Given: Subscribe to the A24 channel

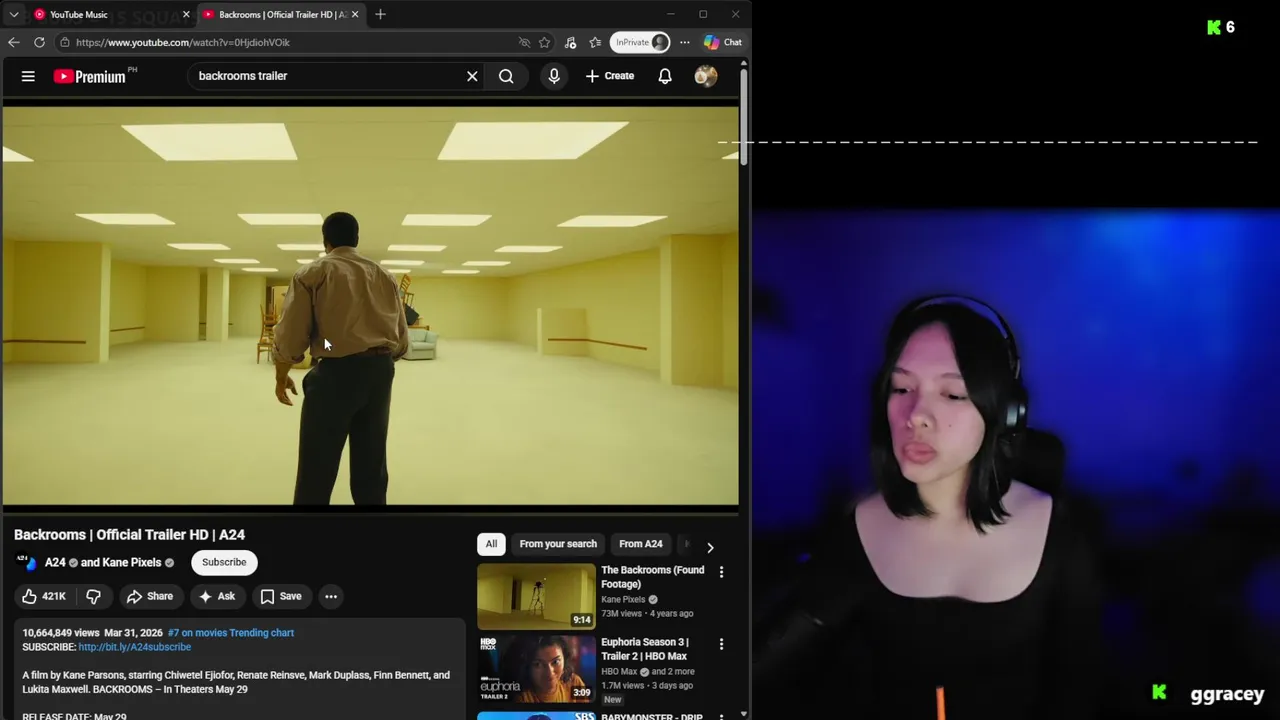Looking at the screenshot, I should pyautogui.click(x=224, y=562).
